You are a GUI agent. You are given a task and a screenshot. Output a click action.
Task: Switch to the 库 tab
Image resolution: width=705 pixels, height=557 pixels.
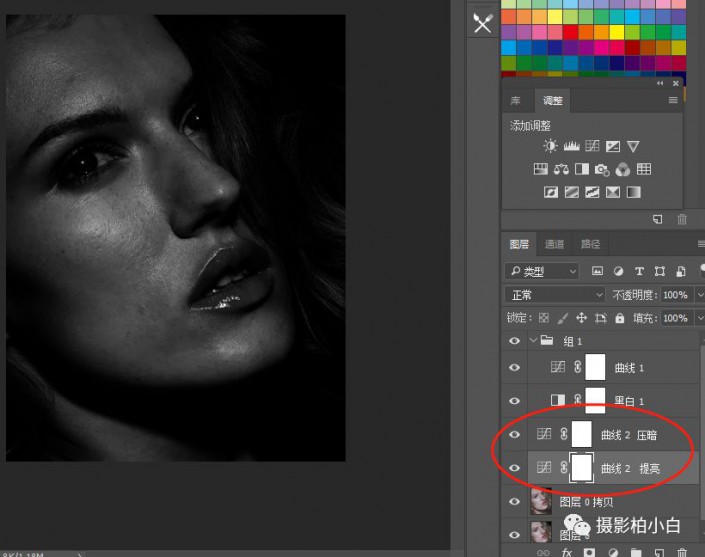pyautogui.click(x=516, y=101)
